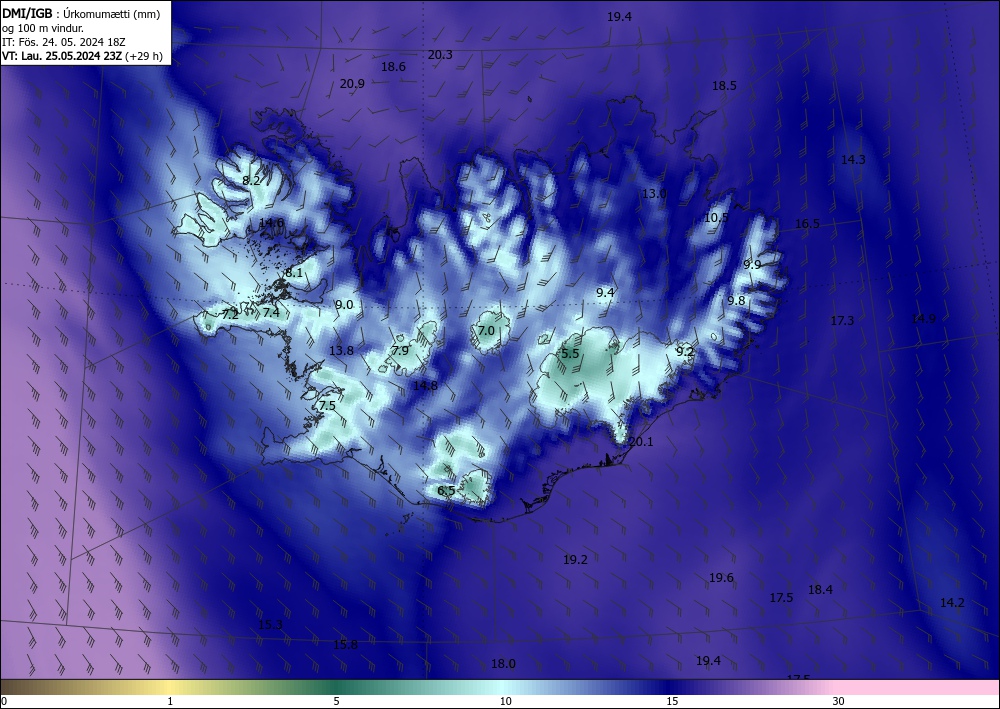Click the '(+29 h)' forecast offset text
This screenshot has width=1000, height=709.
coord(143,56)
